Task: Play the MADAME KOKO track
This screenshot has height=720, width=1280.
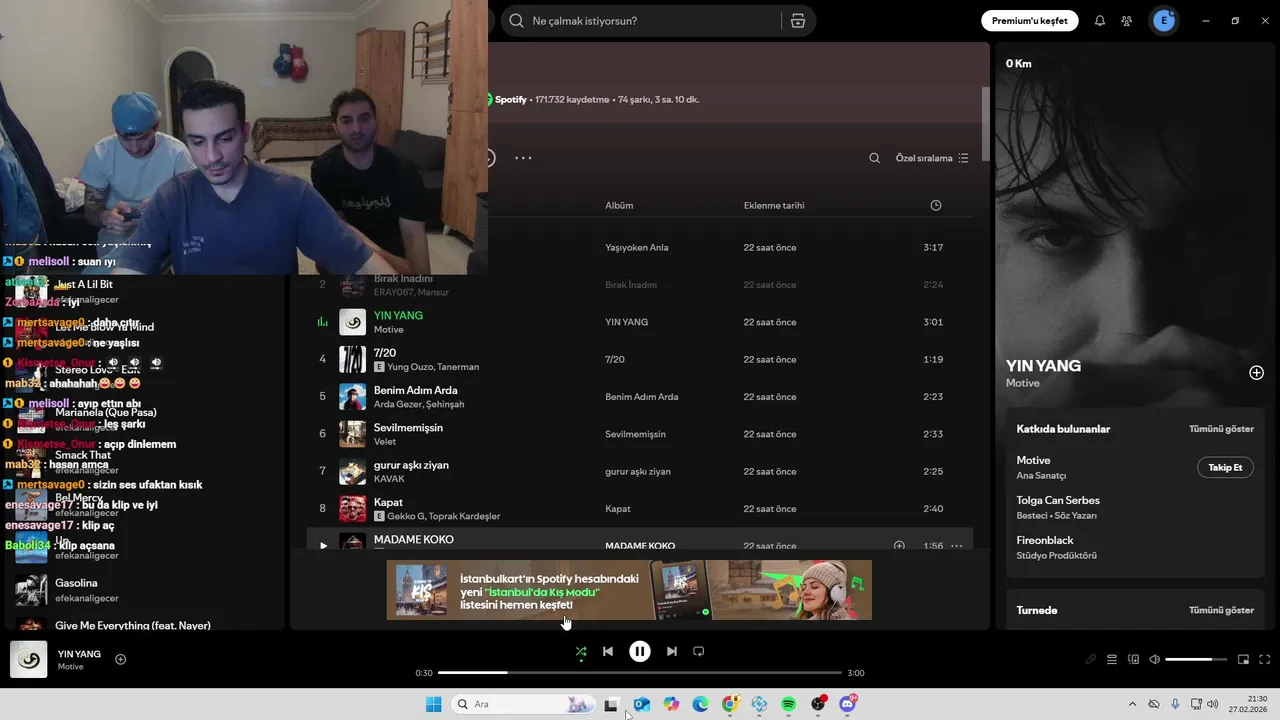Action: (323, 546)
